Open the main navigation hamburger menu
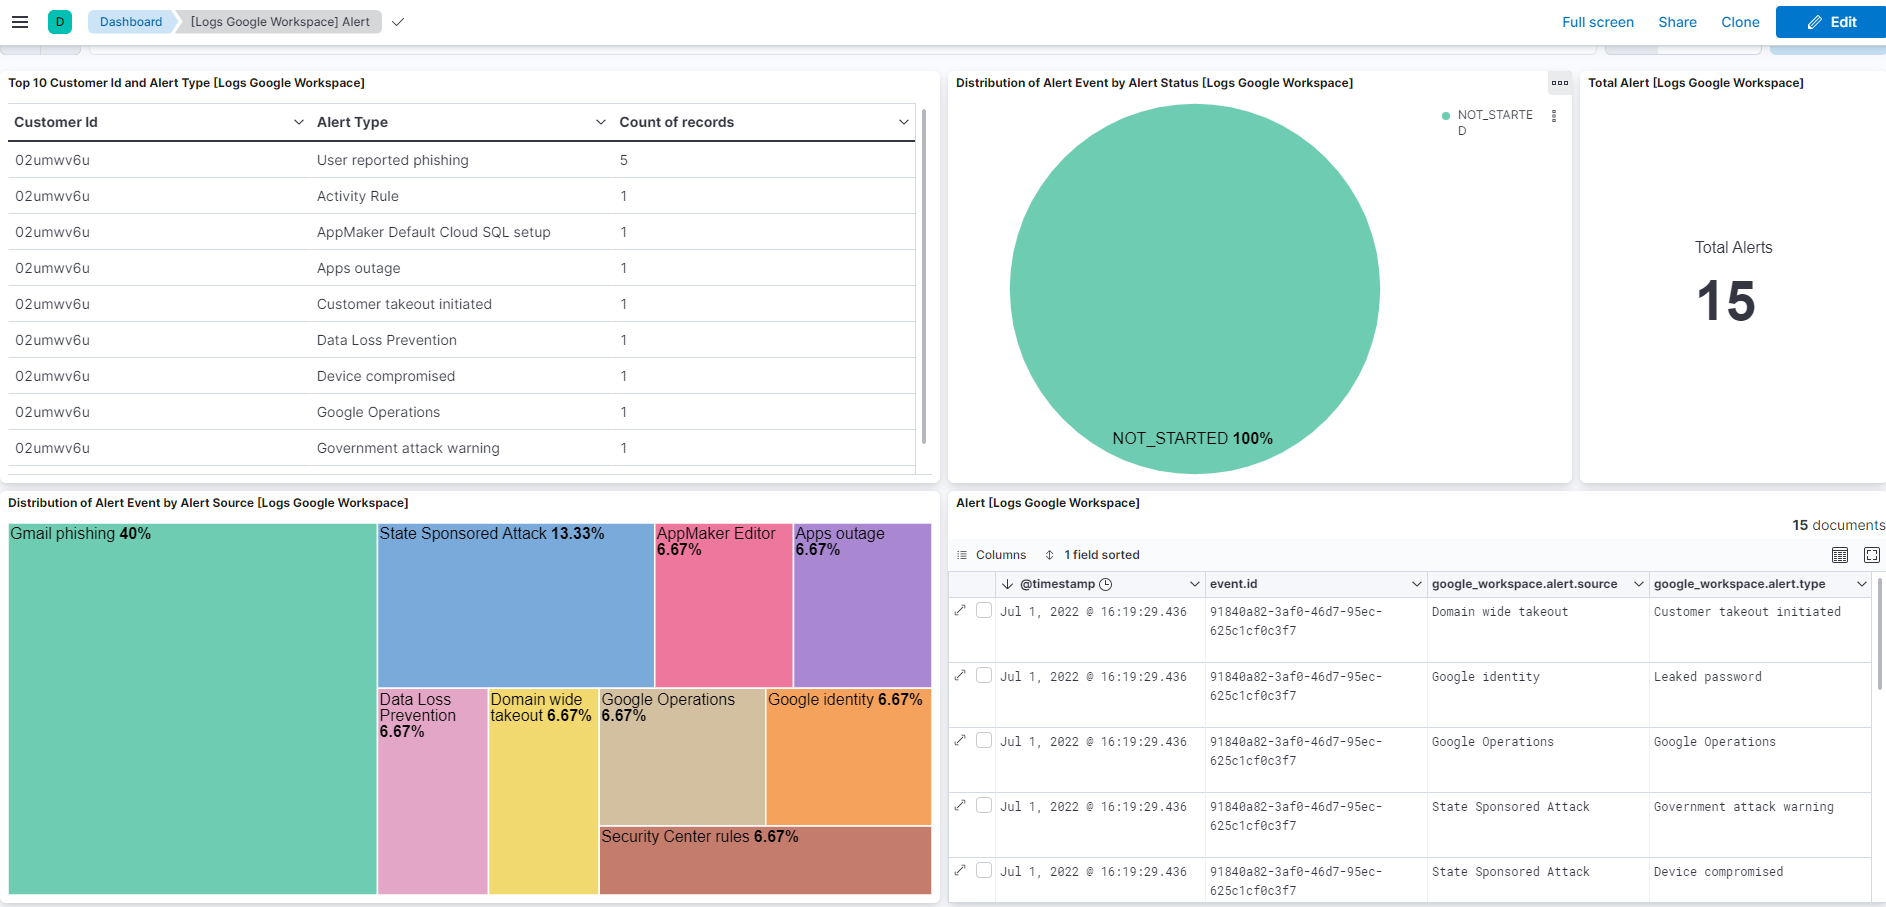The width and height of the screenshot is (1886, 907). click(x=20, y=22)
